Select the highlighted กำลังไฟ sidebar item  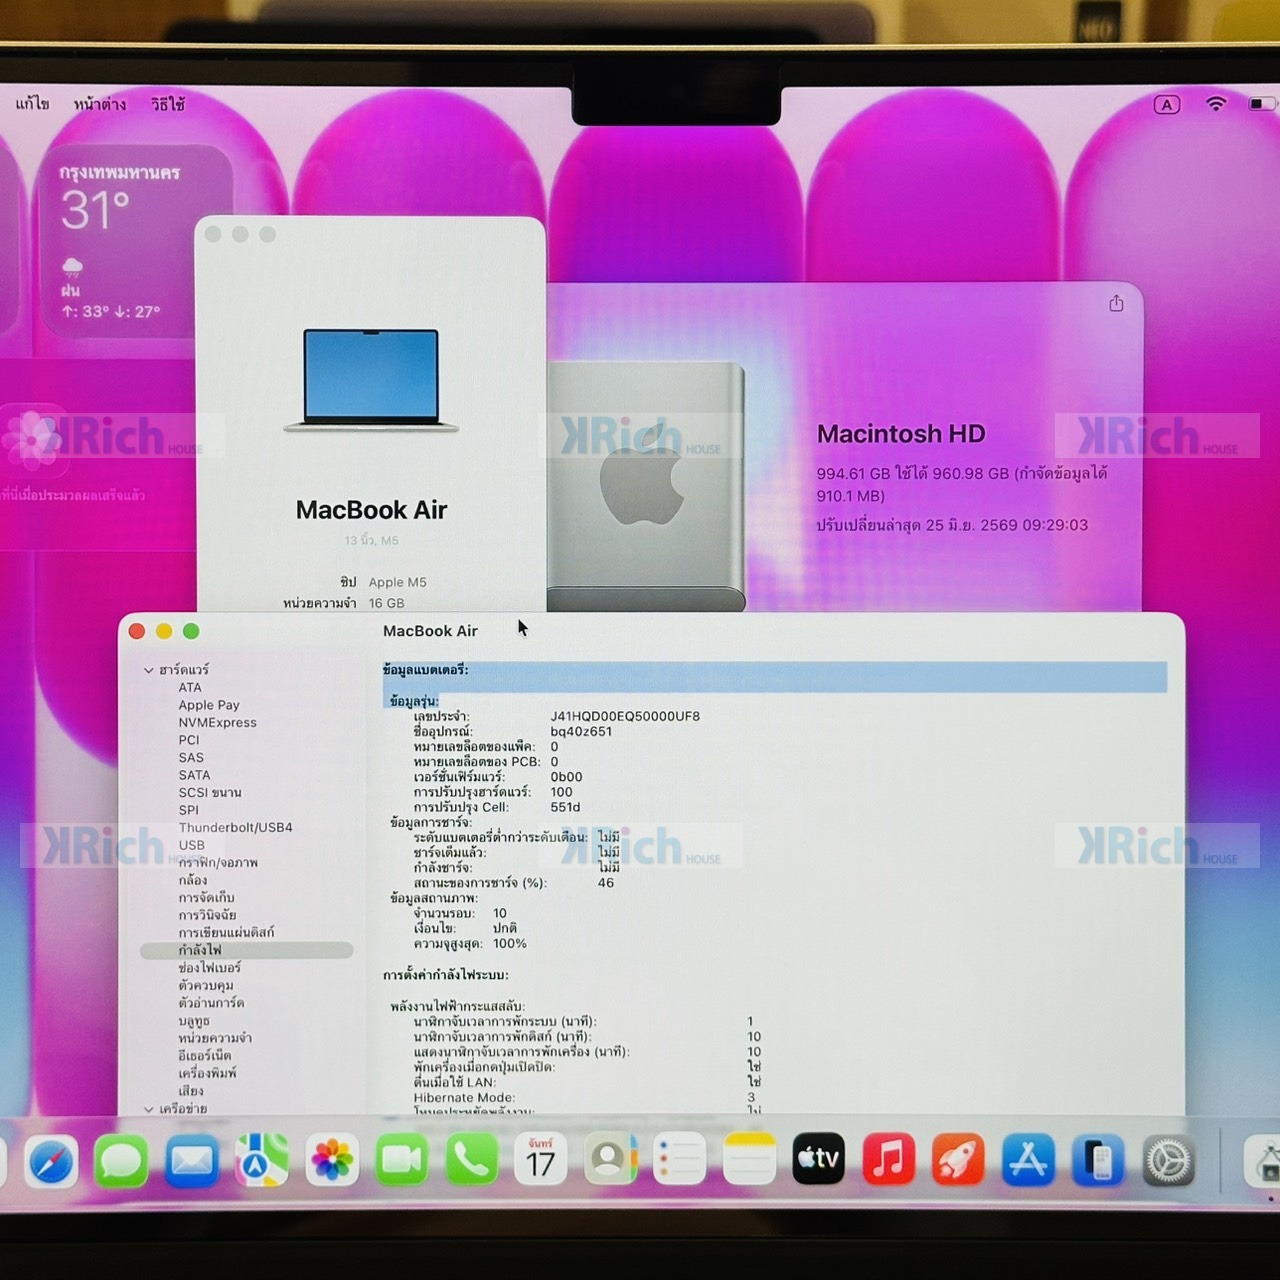[247, 950]
